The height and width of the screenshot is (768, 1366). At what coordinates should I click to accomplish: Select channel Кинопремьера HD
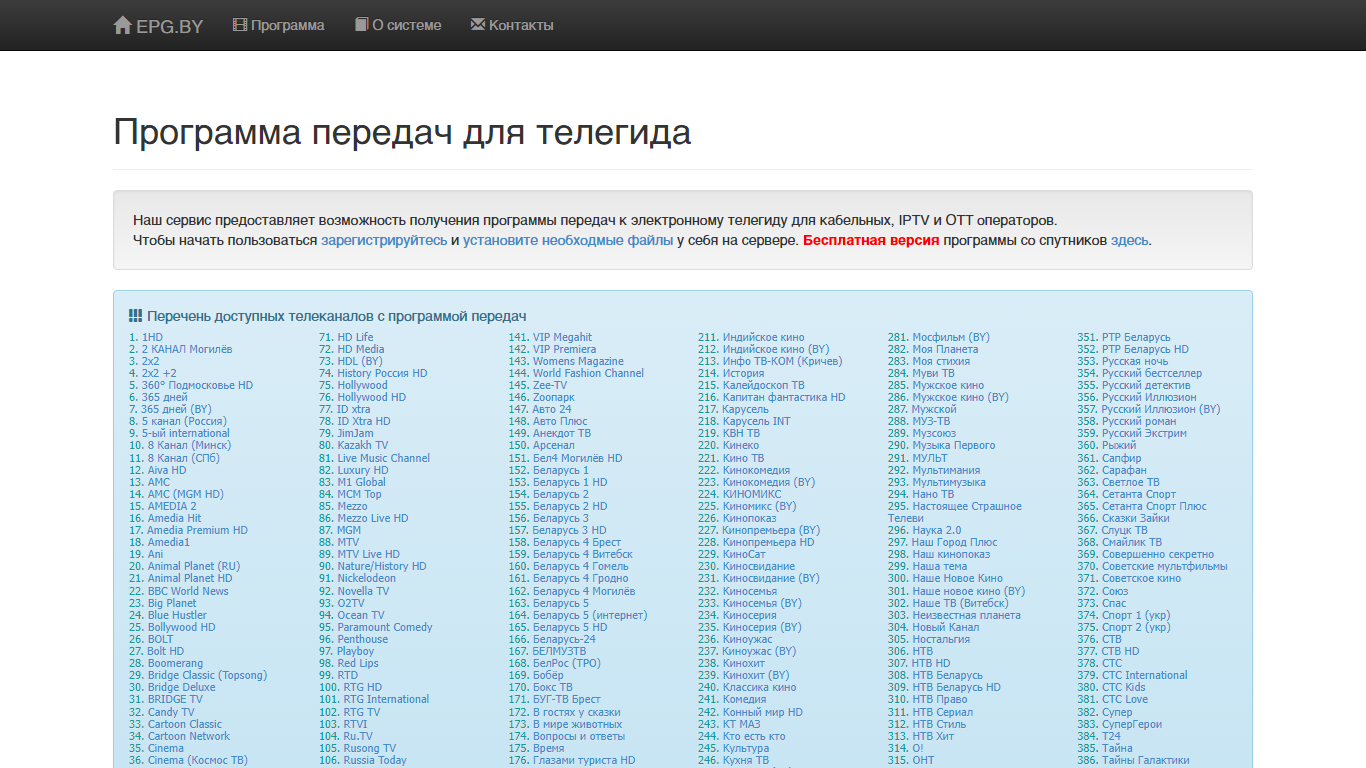(x=768, y=542)
